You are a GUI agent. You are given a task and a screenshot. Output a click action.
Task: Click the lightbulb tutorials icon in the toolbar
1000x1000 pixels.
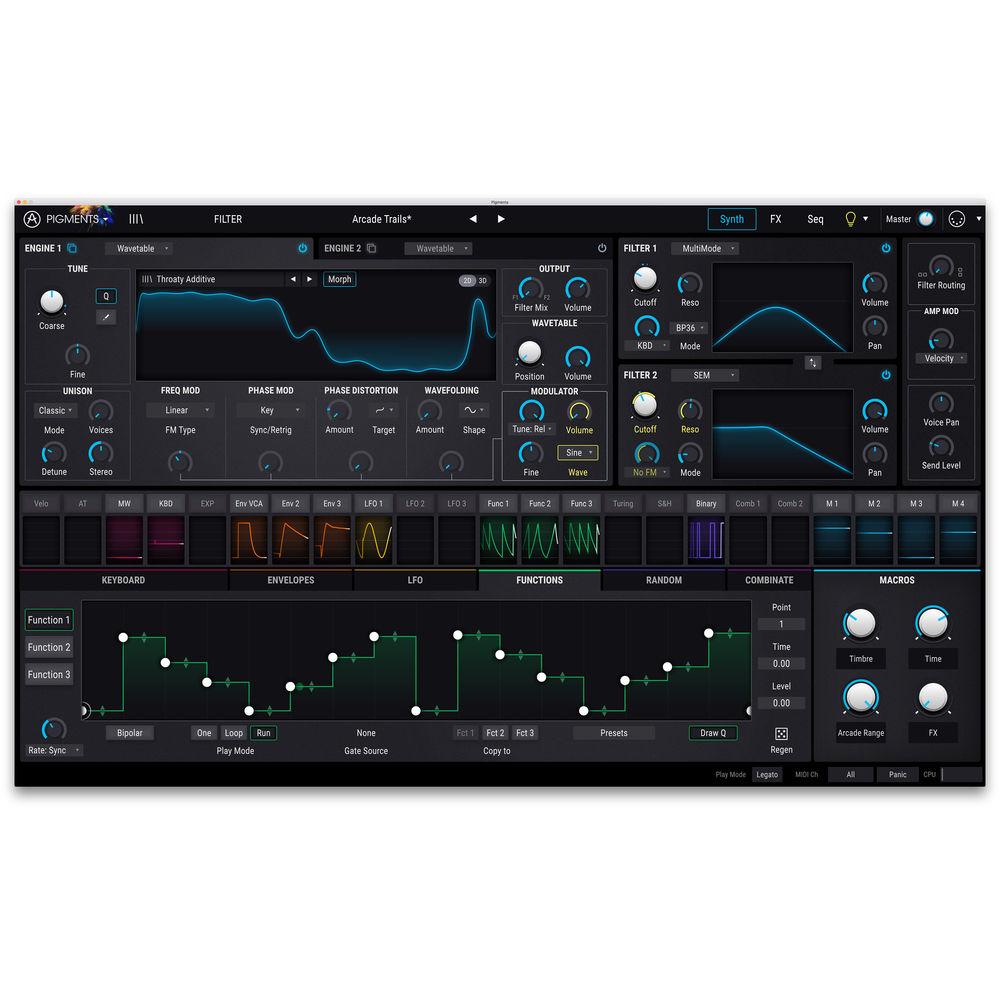point(848,218)
